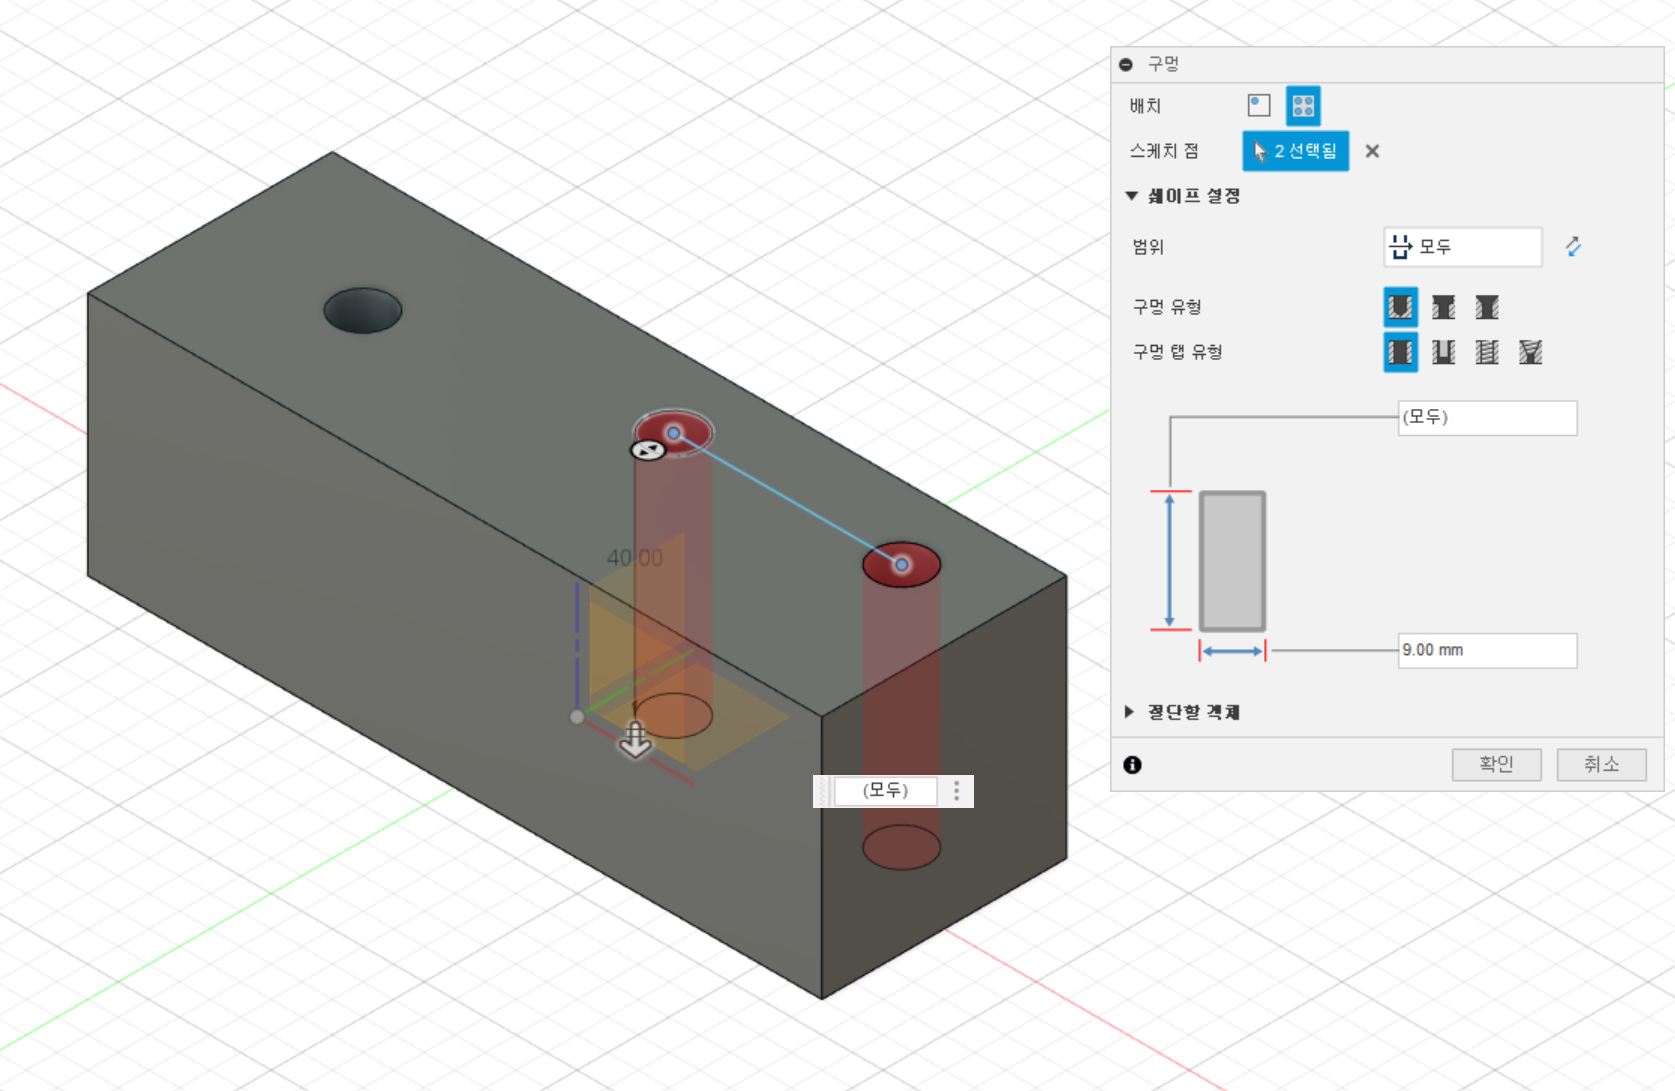Screen dimensions: 1675x1091
Task: Click the white manipulator icon beside the left red hole
Action: coord(648,451)
